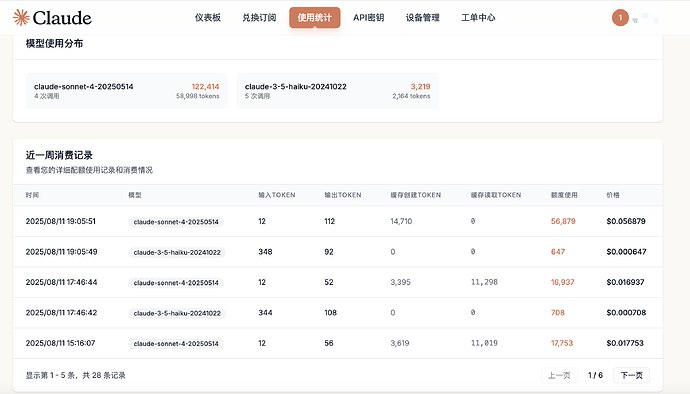Viewport: 690px width, 394px height.
Task: Click model tag in the 17:46:42 row
Action: [177, 313]
